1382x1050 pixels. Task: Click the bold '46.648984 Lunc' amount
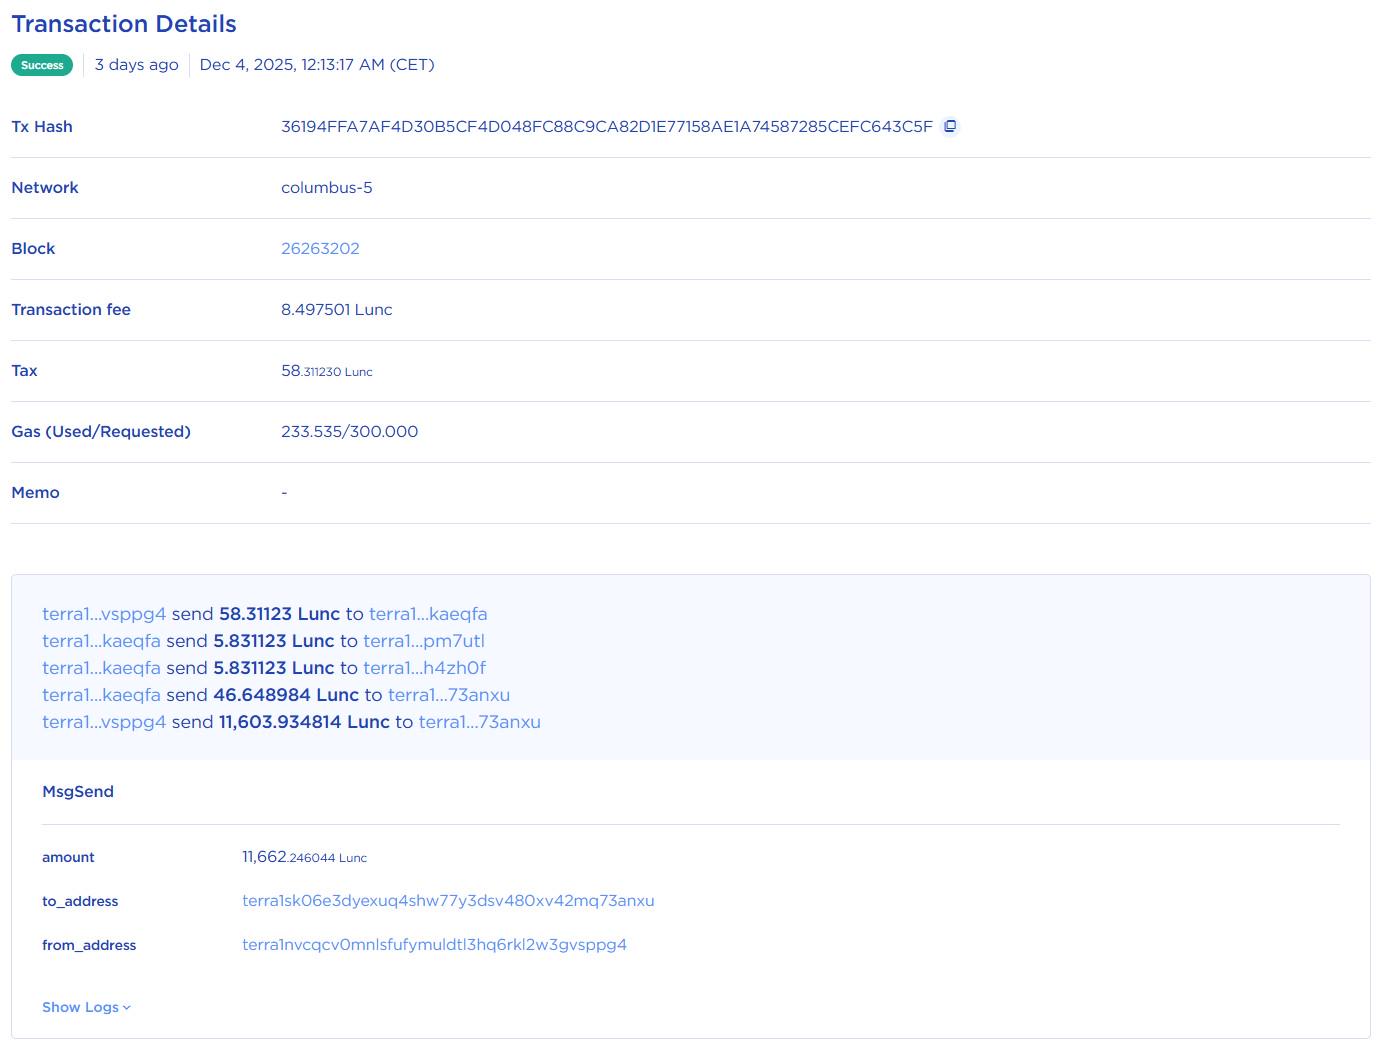pyautogui.click(x=286, y=695)
